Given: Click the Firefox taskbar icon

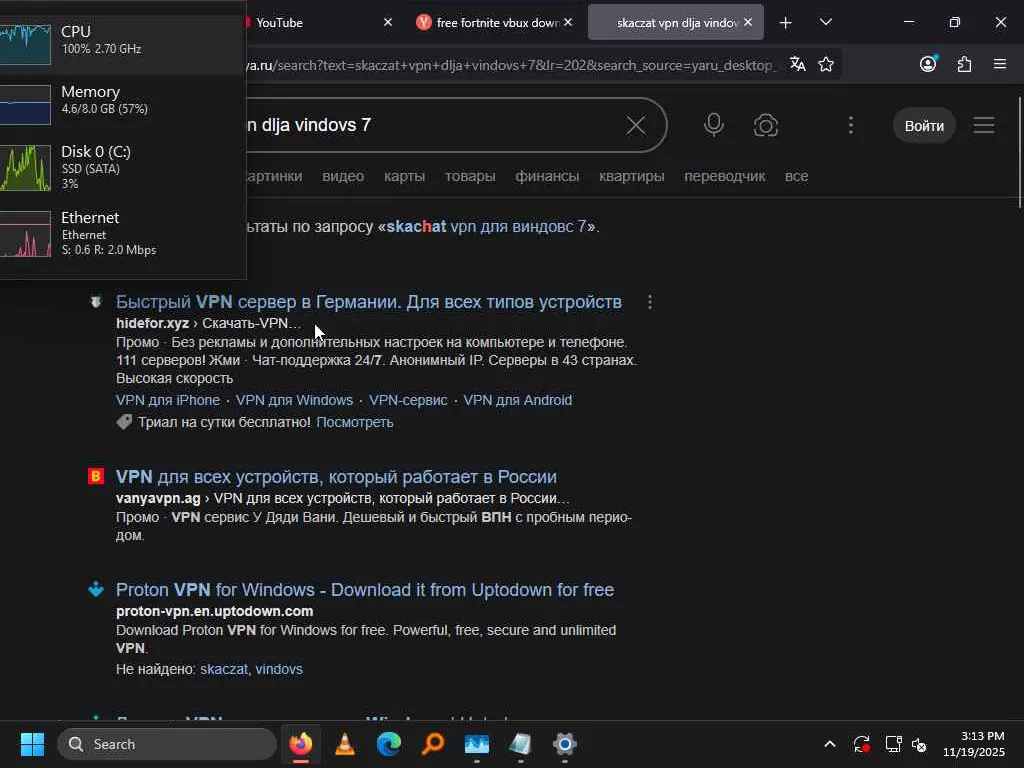Looking at the screenshot, I should pos(300,744).
